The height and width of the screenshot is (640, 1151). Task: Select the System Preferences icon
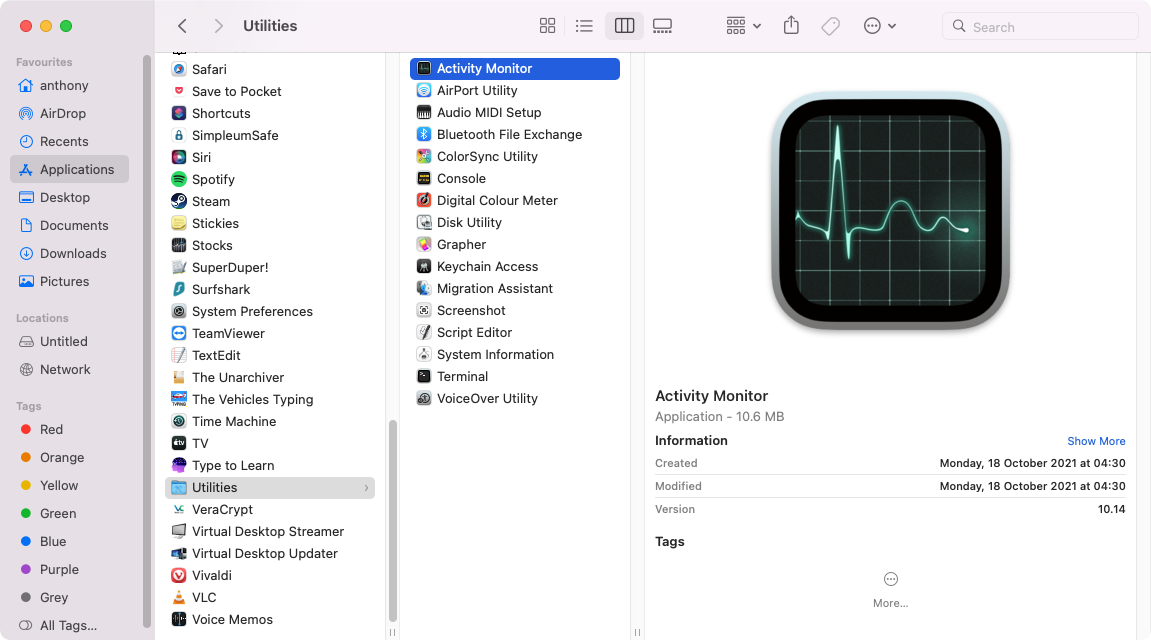click(x=178, y=311)
